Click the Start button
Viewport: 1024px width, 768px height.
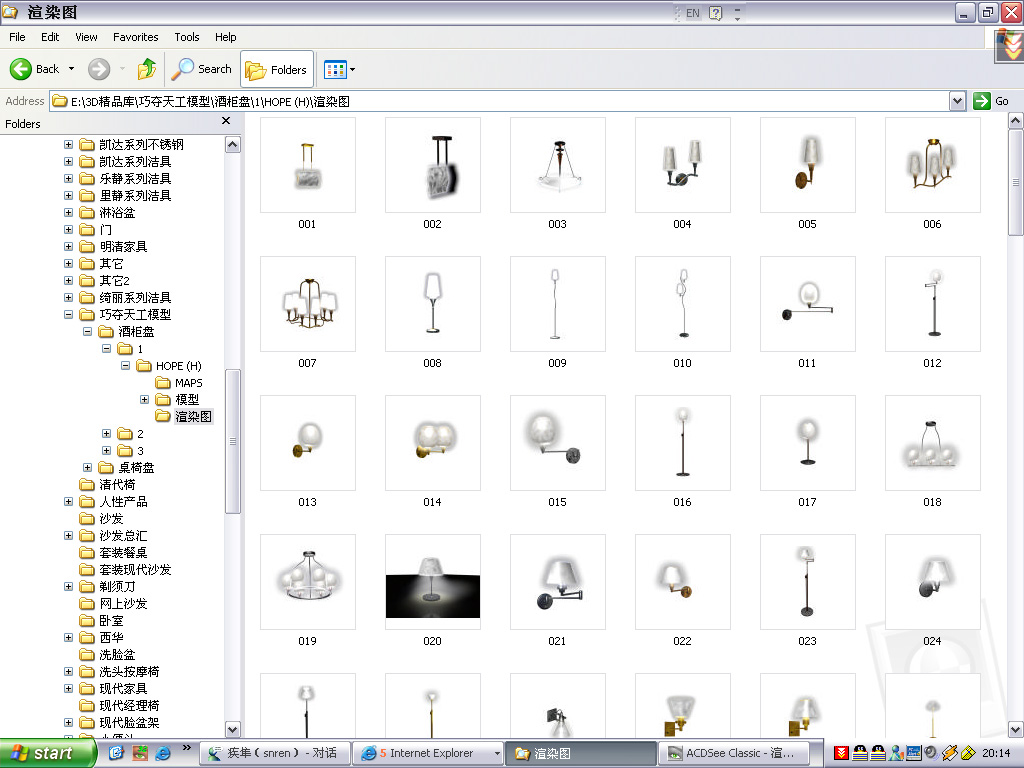[x=42, y=753]
